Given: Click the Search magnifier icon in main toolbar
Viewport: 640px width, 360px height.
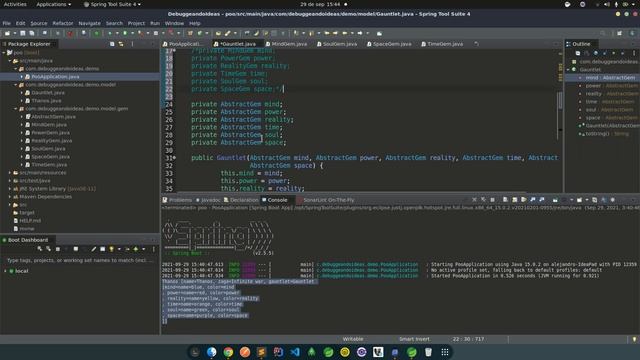Looking at the screenshot, I should [603, 33].
